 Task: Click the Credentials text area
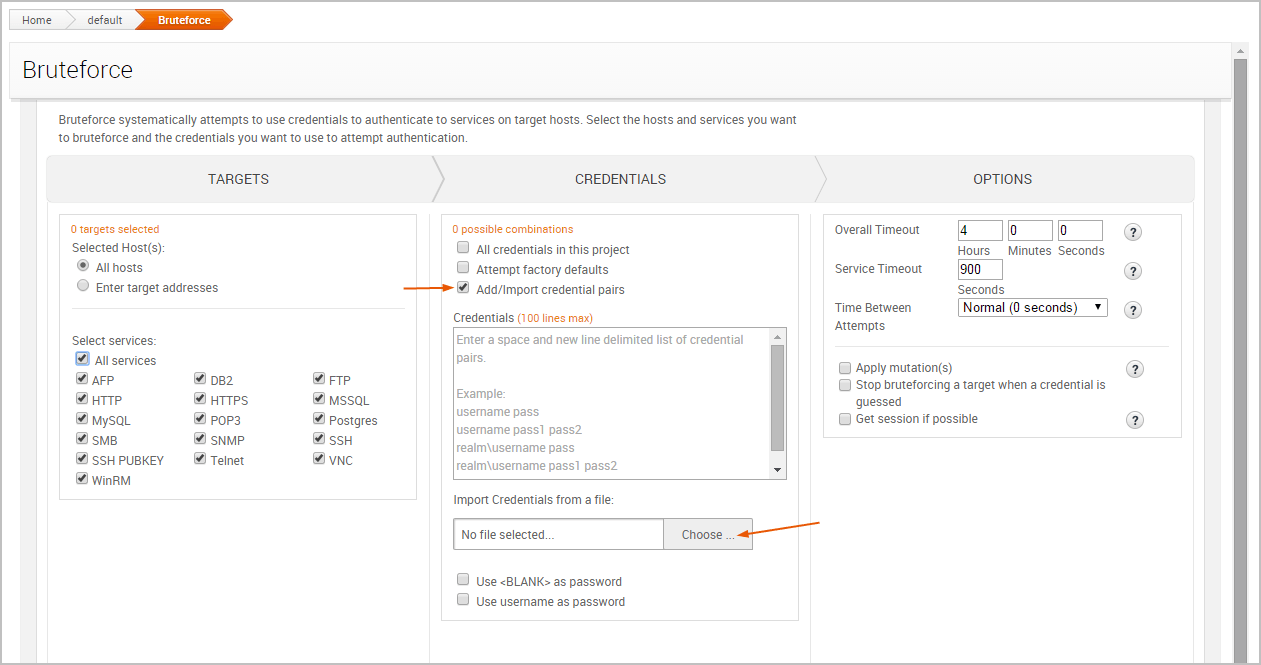610,402
